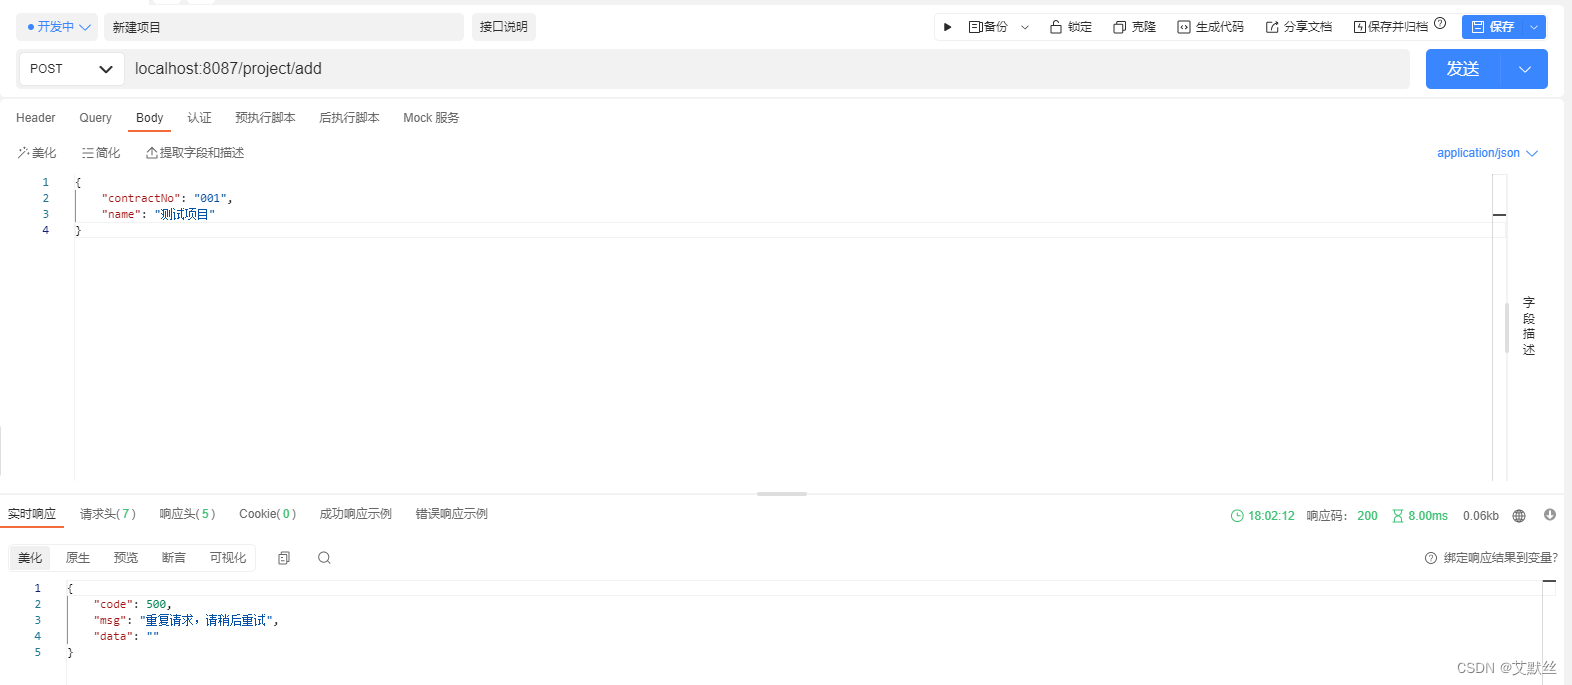The height and width of the screenshot is (685, 1572).
Task: Expand the 发送 button dropdown arrow
Action: [x=1525, y=69]
